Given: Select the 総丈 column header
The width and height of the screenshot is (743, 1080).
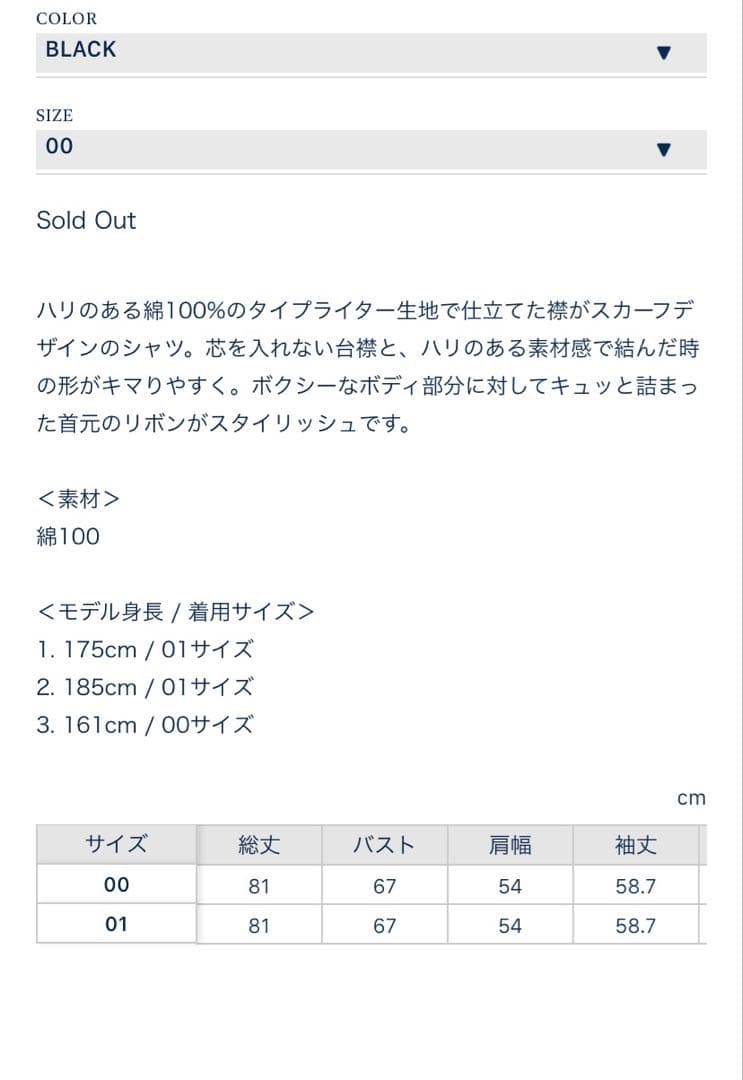Looking at the screenshot, I should coord(259,845).
